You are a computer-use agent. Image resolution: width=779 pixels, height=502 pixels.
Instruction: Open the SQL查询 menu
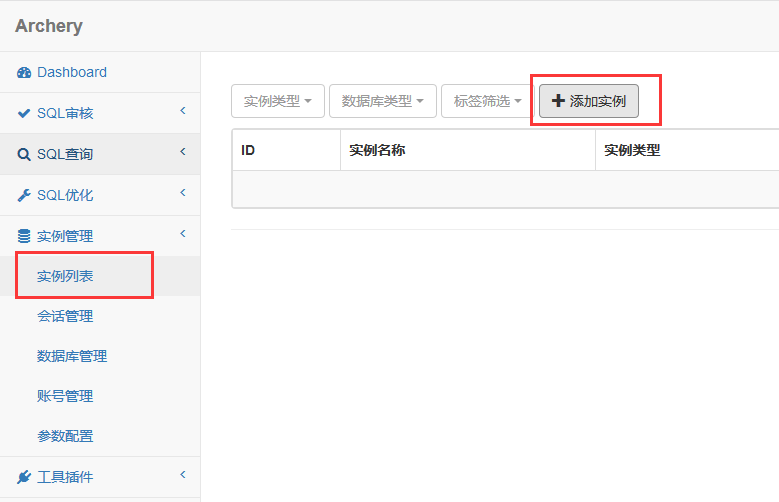[100, 154]
